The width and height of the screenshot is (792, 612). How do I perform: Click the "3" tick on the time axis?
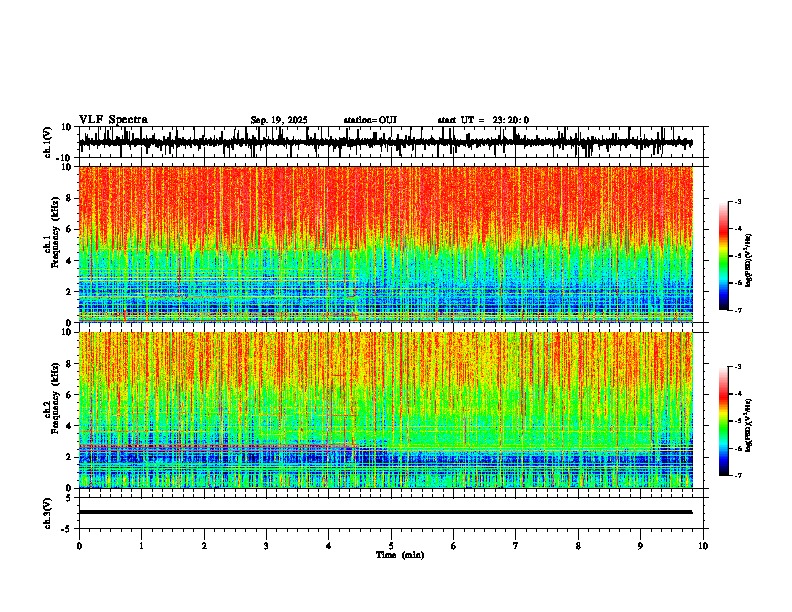point(266,546)
